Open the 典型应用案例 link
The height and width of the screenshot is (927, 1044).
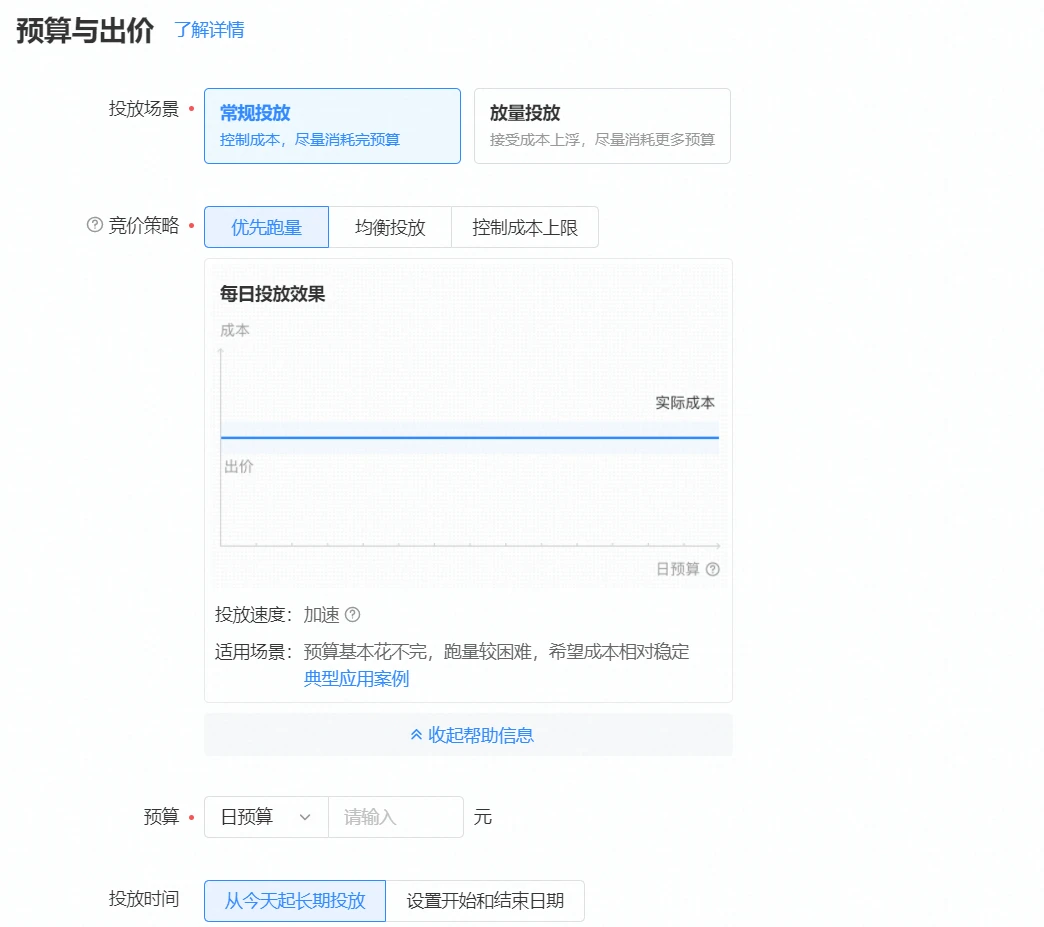point(356,679)
